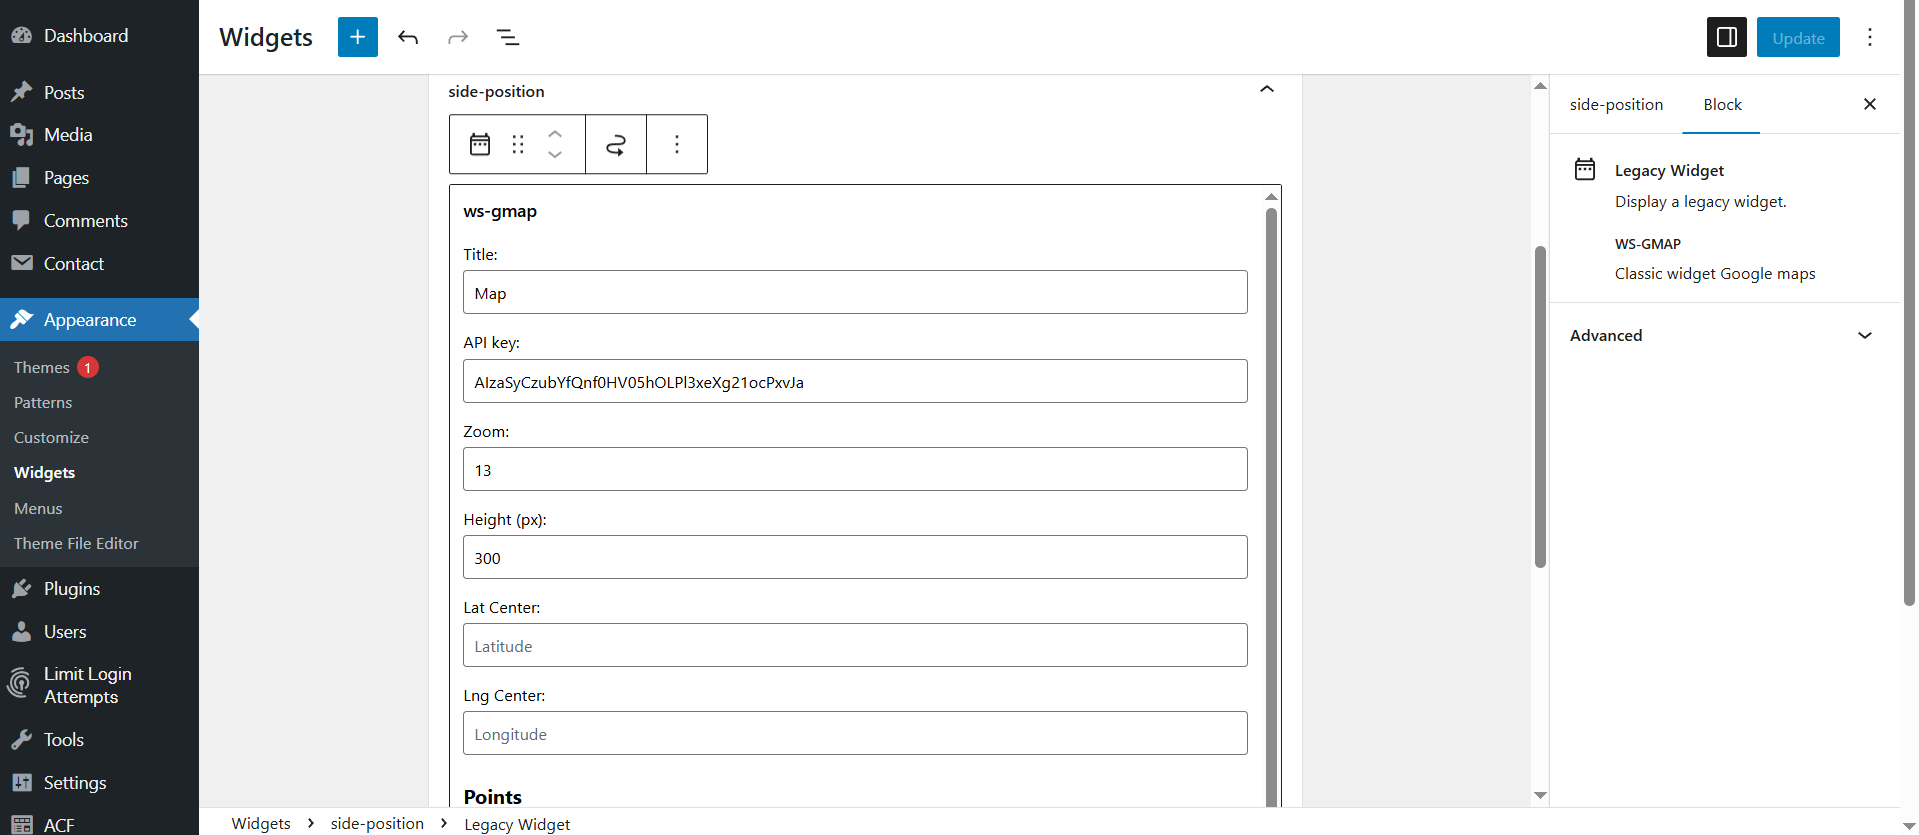This screenshot has height=835, width=1919.
Task: Click the move to widget area icon
Action: click(616, 144)
